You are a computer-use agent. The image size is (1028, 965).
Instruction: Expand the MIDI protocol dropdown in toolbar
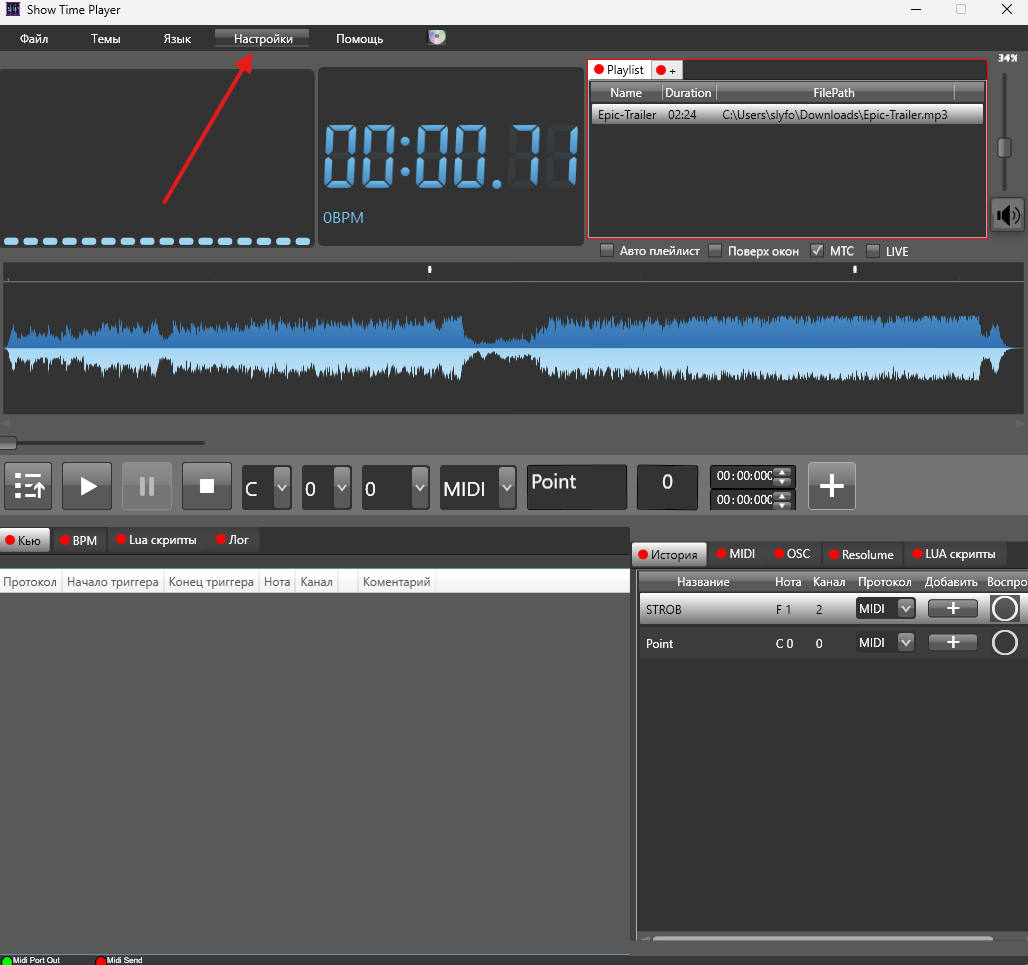click(507, 488)
